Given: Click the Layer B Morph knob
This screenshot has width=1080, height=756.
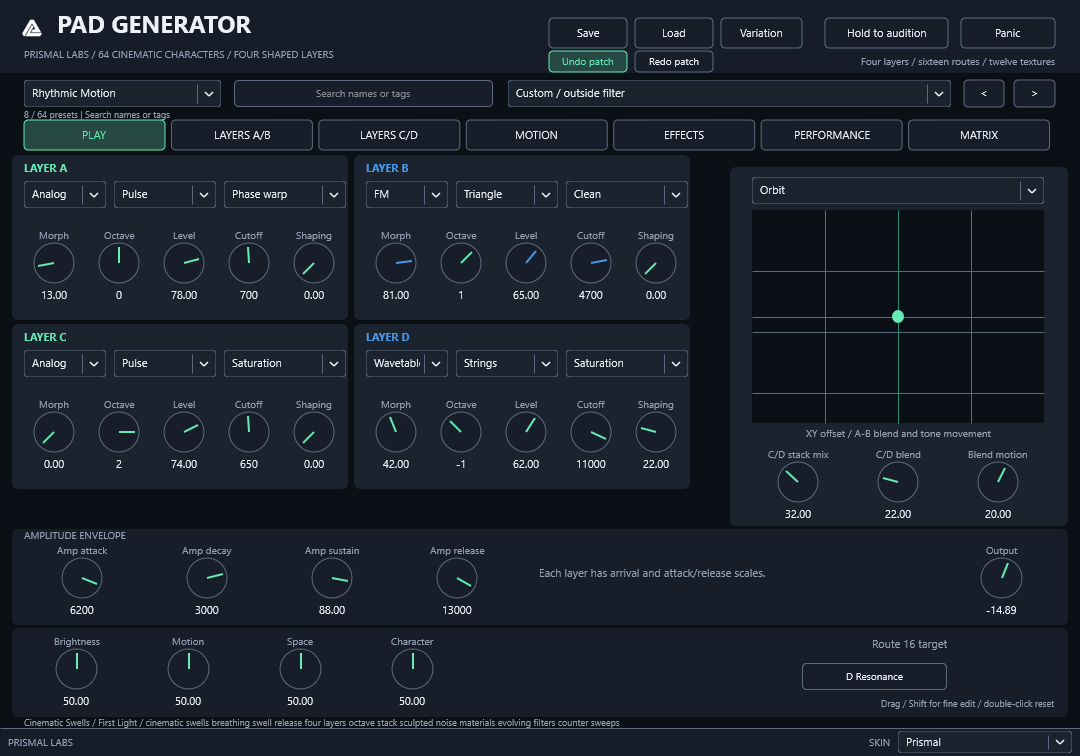Looking at the screenshot, I should click(x=396, y=263).
